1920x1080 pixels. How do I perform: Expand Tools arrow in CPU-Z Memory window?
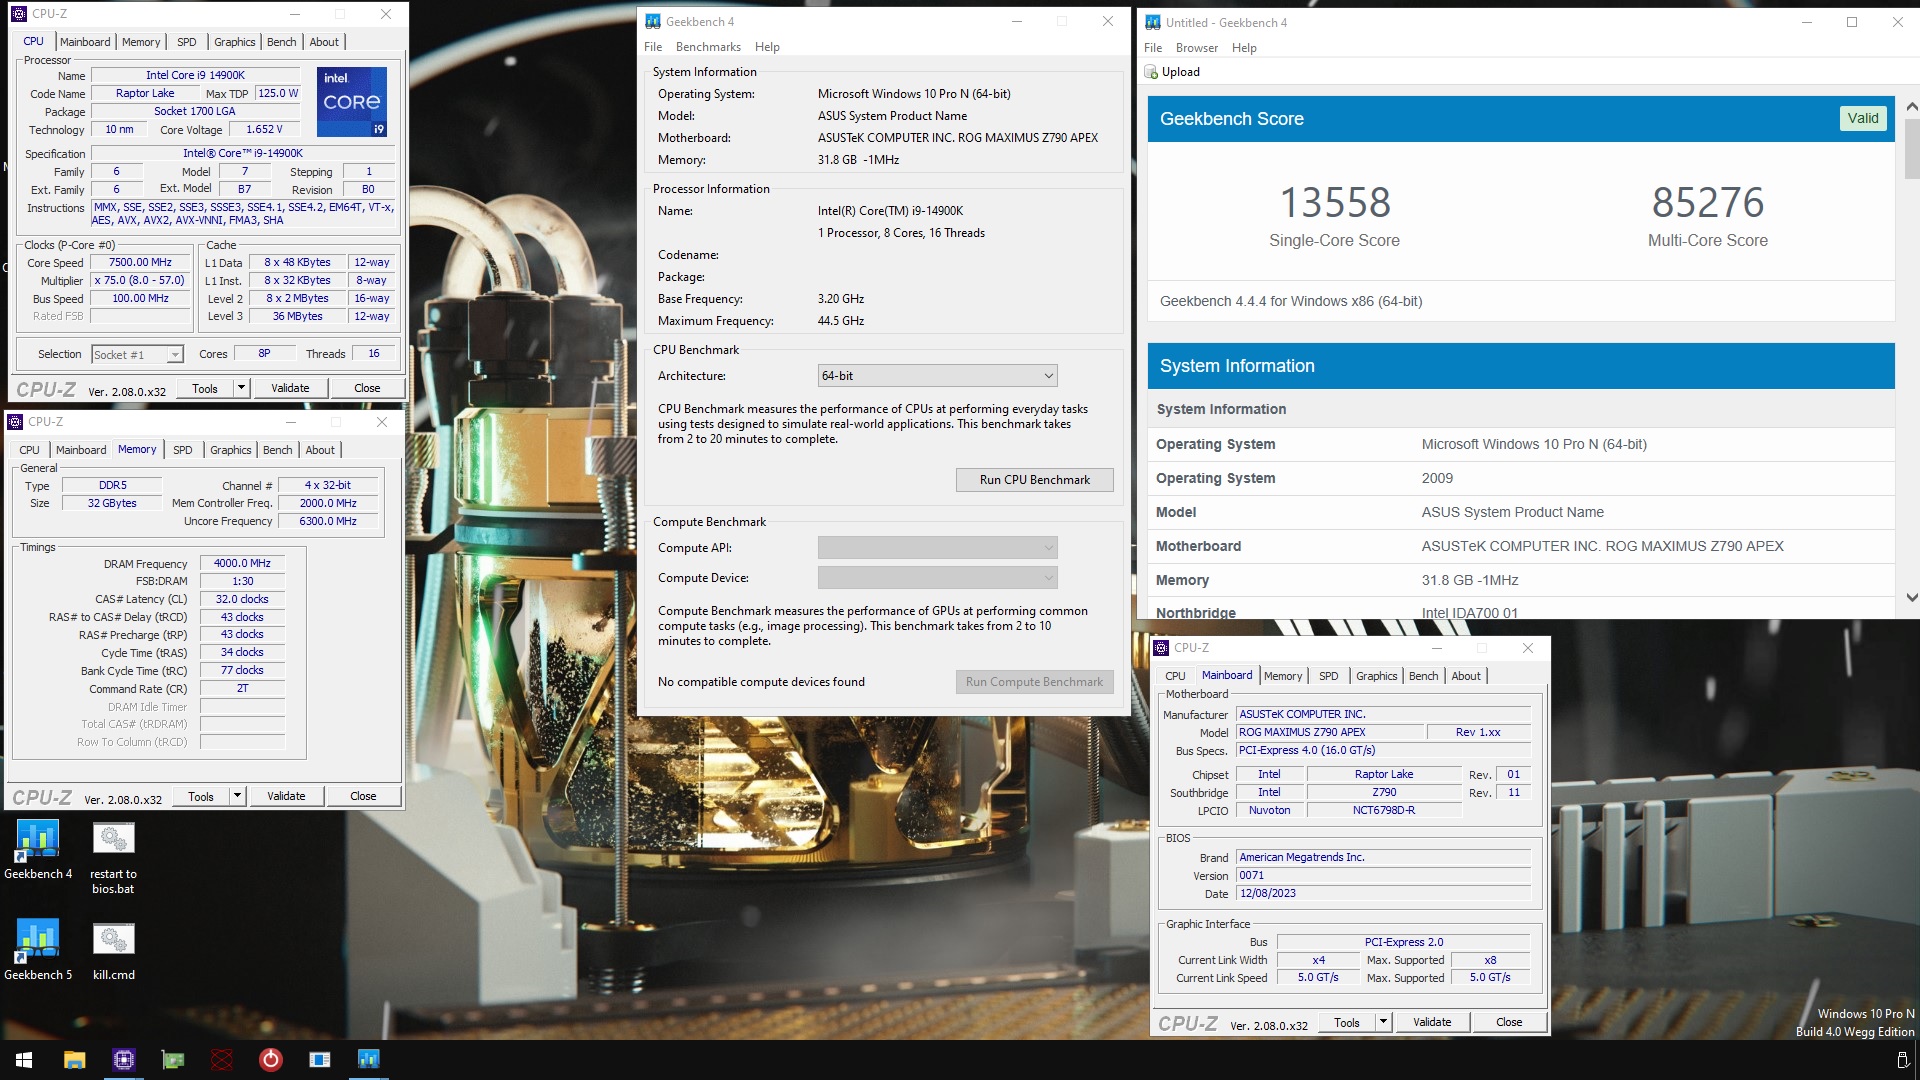pyautogui.click(x=237, y=796)
